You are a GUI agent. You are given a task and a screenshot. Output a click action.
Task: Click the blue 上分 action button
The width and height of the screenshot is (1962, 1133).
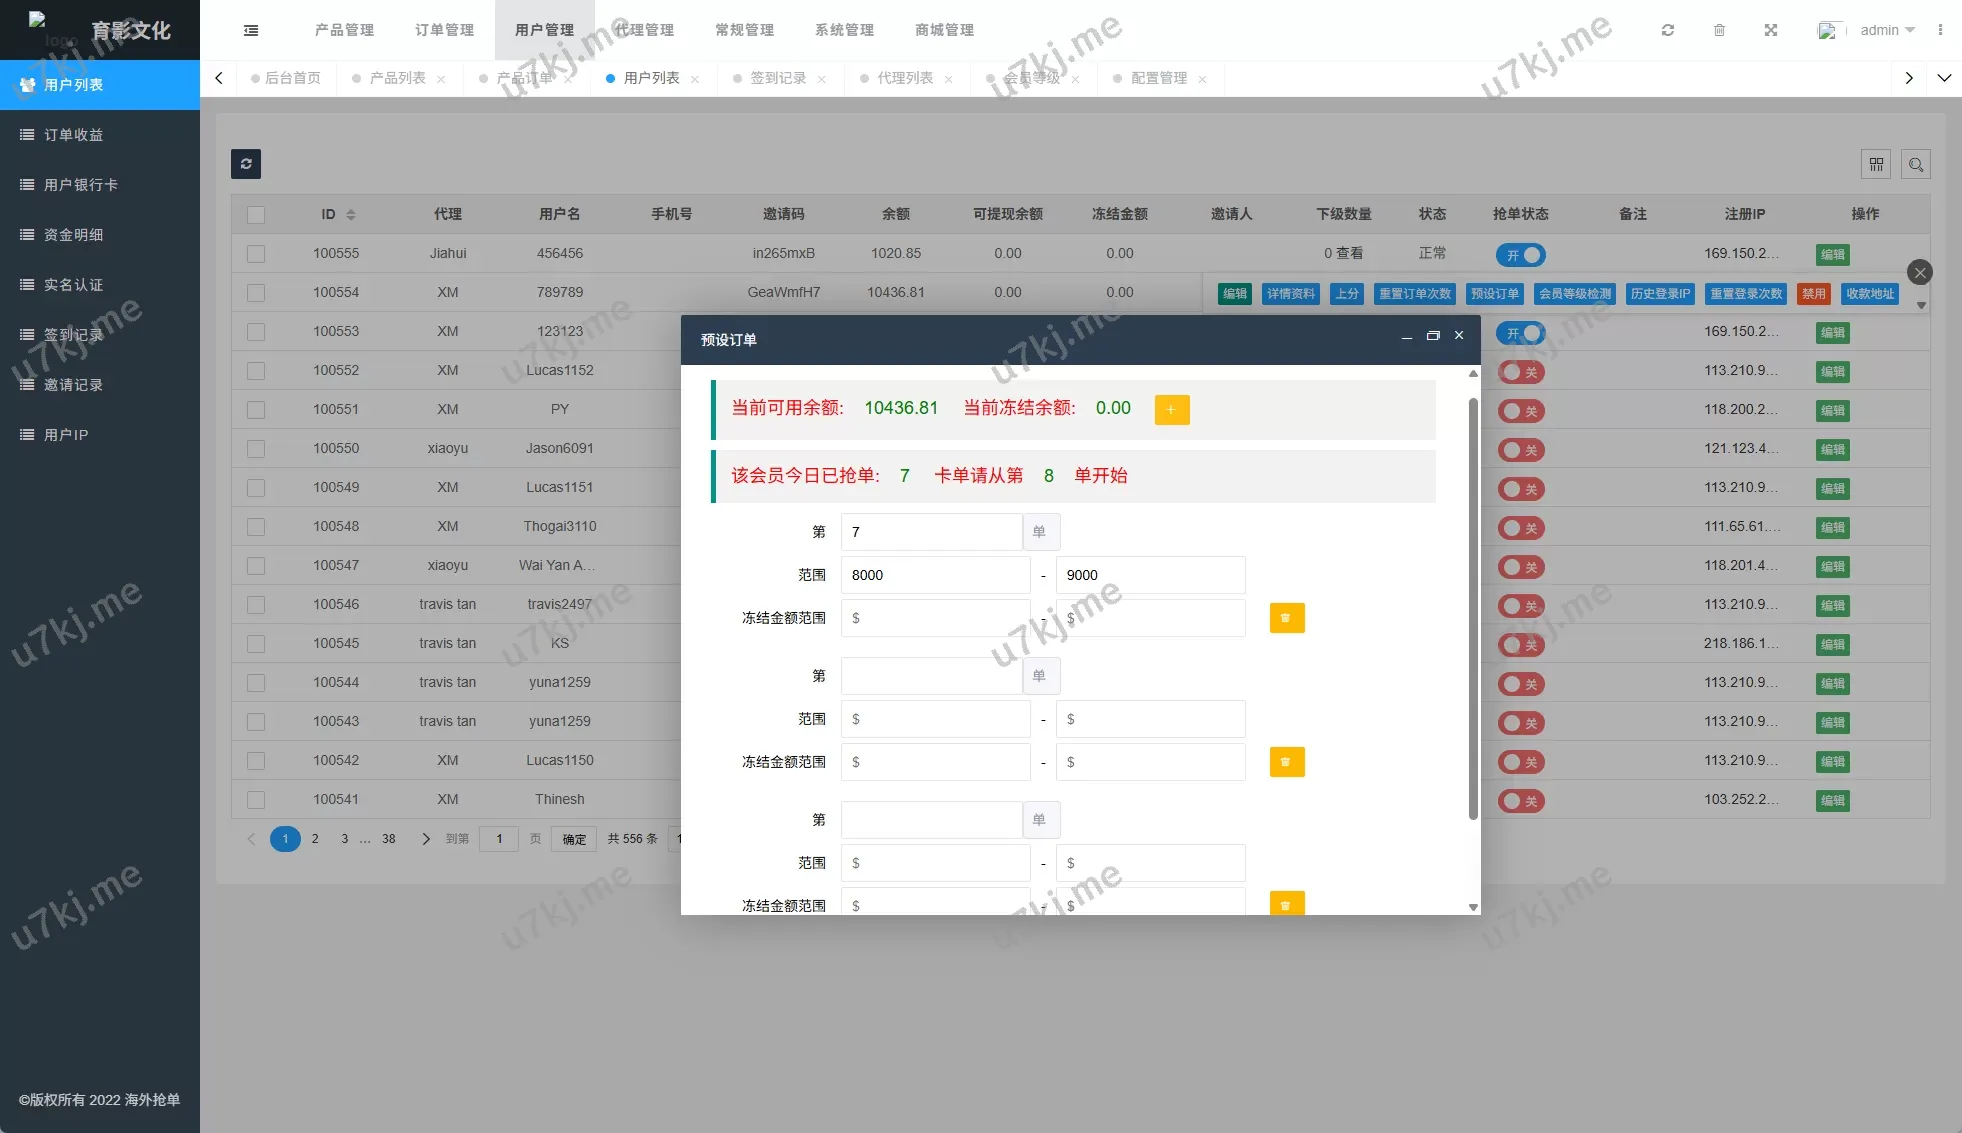1347,293
